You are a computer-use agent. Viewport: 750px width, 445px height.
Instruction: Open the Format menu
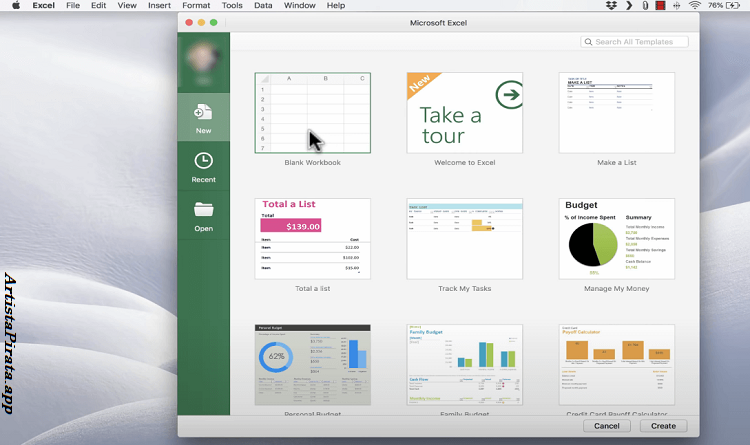(x=196, y=5)
